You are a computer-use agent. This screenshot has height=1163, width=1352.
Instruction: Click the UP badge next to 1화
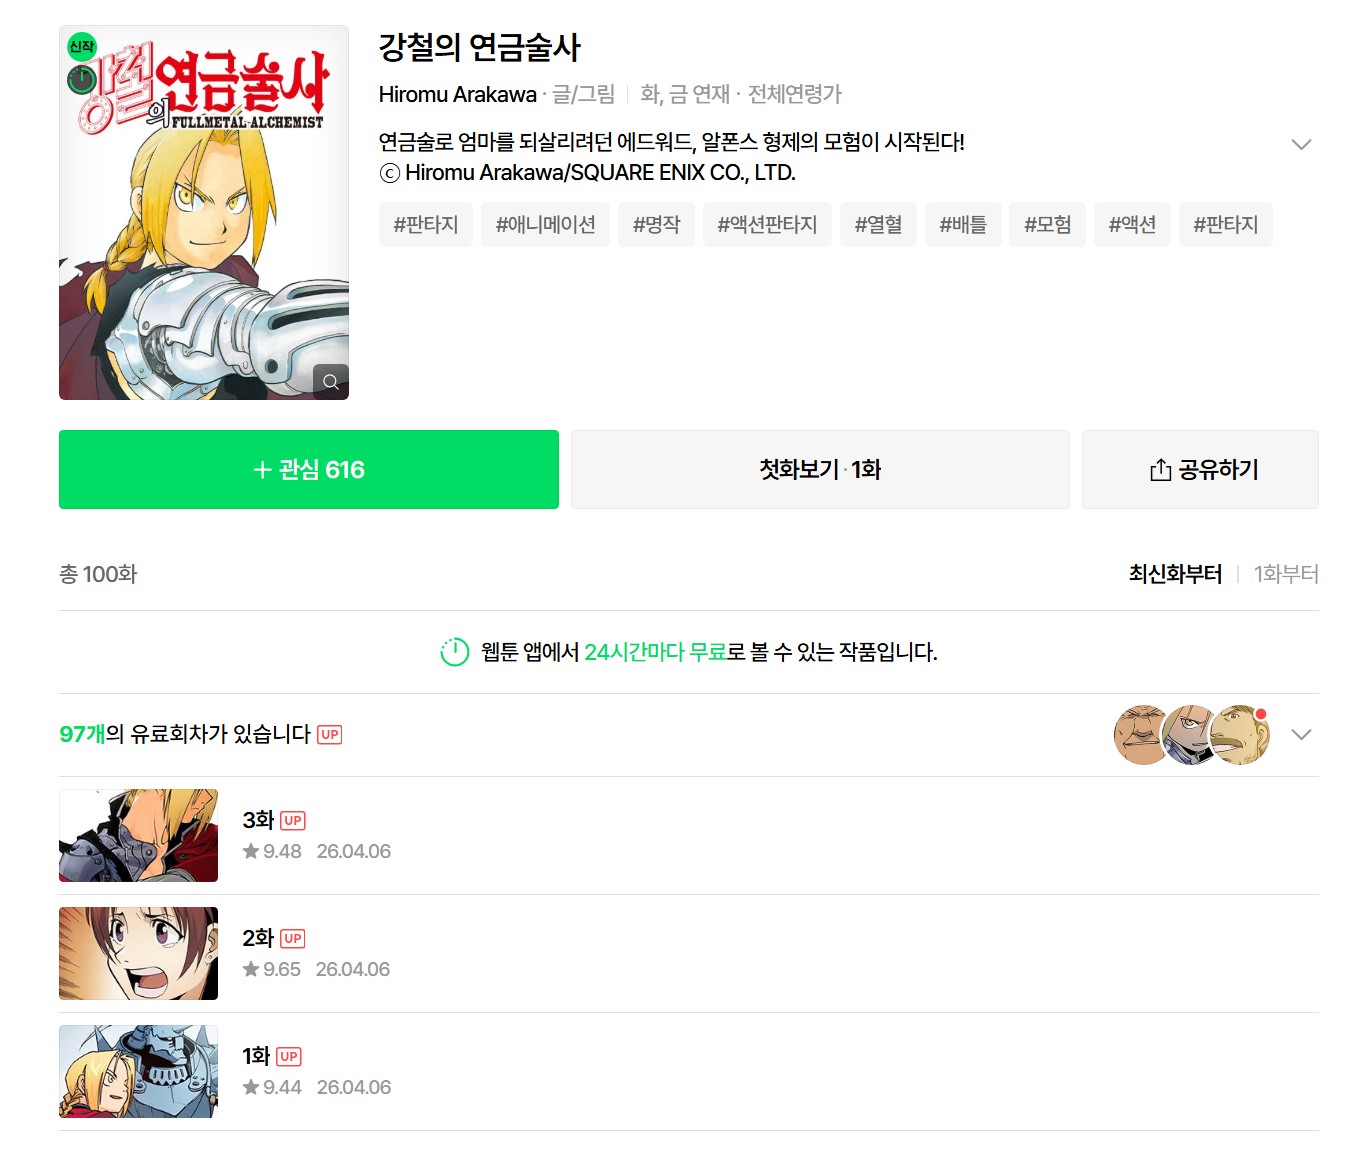[289, 1057]
